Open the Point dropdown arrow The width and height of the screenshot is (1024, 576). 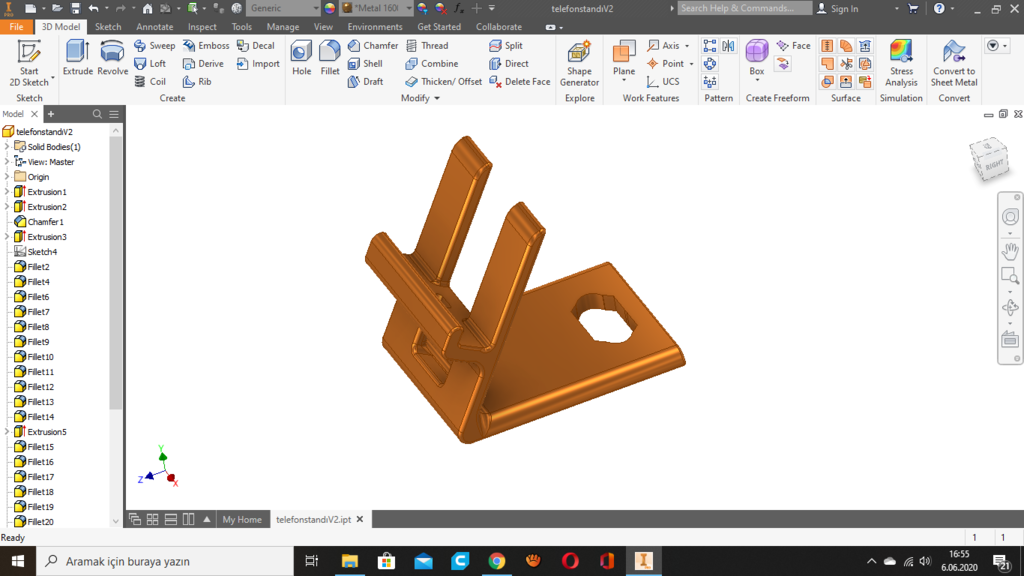(691, 64)
